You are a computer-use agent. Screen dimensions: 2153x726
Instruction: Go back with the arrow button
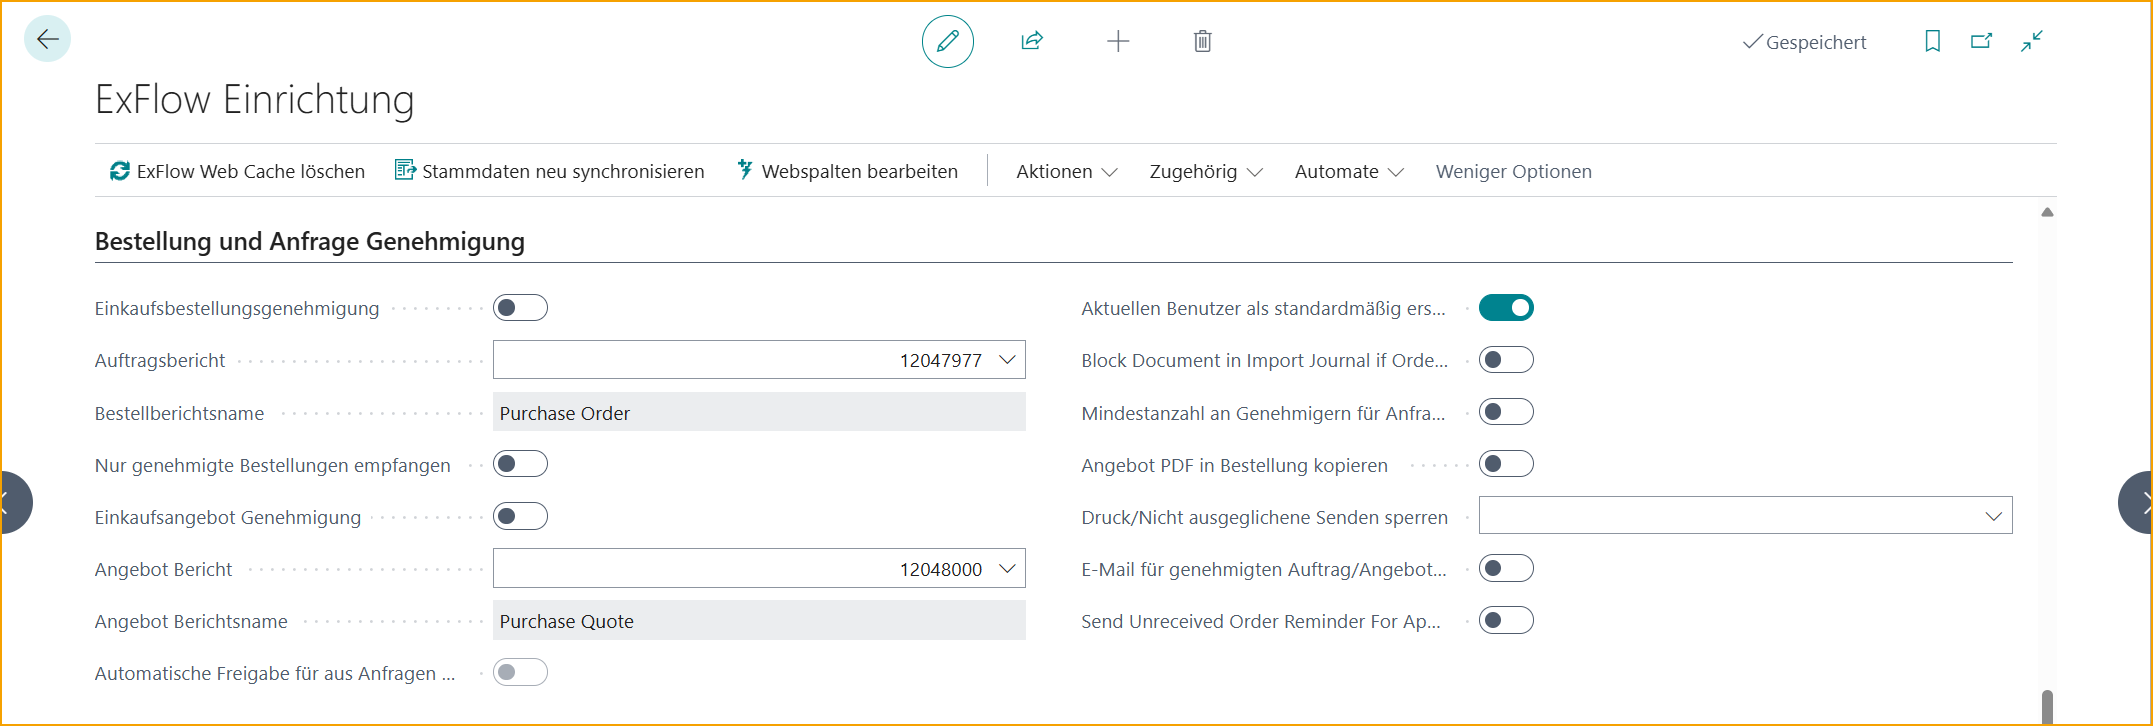click(x=47, y=39)
